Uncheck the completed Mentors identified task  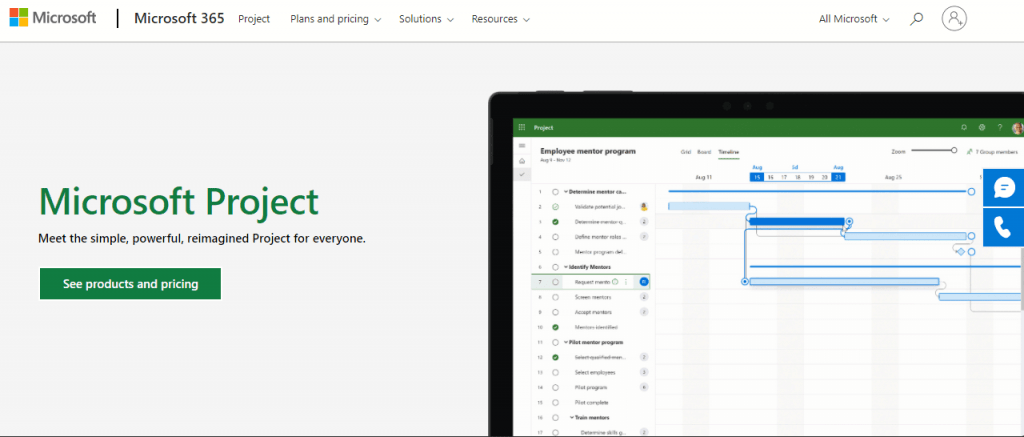click(555, 327)
